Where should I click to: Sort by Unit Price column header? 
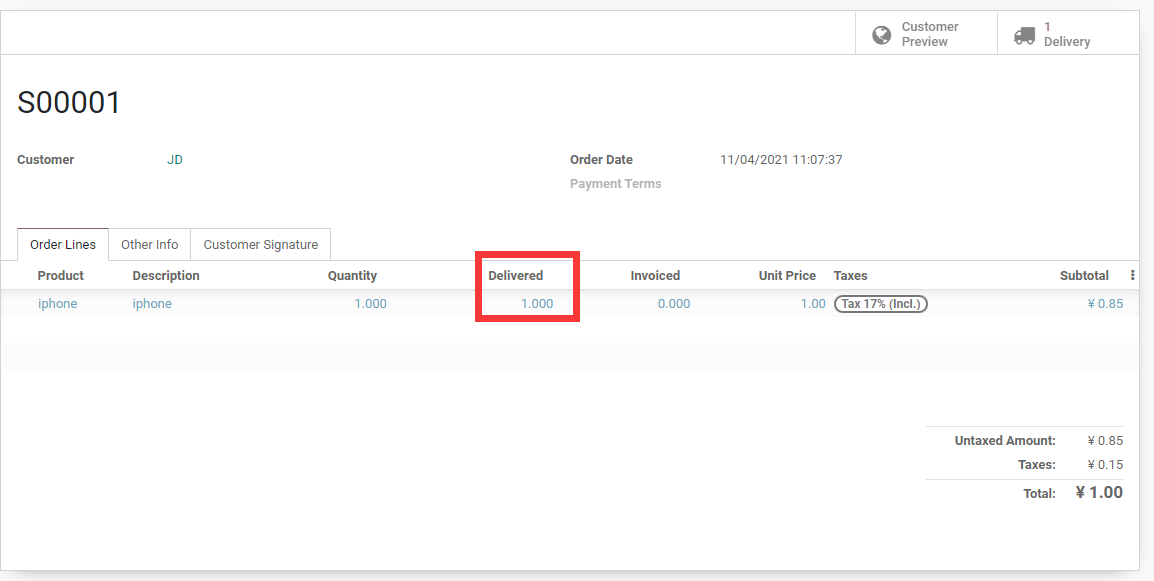pos(787,275)
